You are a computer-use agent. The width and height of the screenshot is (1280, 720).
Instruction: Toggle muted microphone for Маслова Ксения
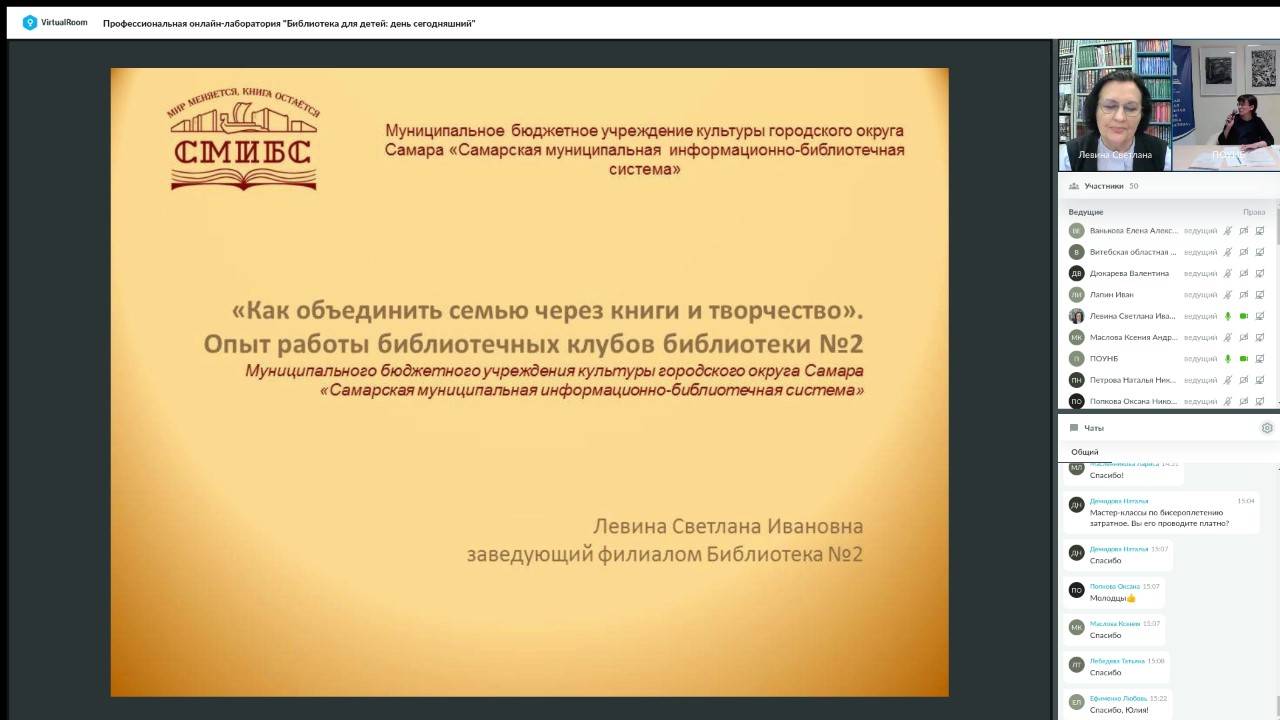tap(1228, 337)
